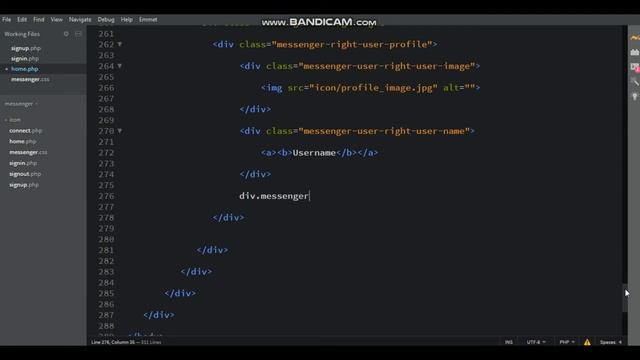The image size is (640, 360).
Task: Open the Help menu
Action: click(x=127, y=20)
